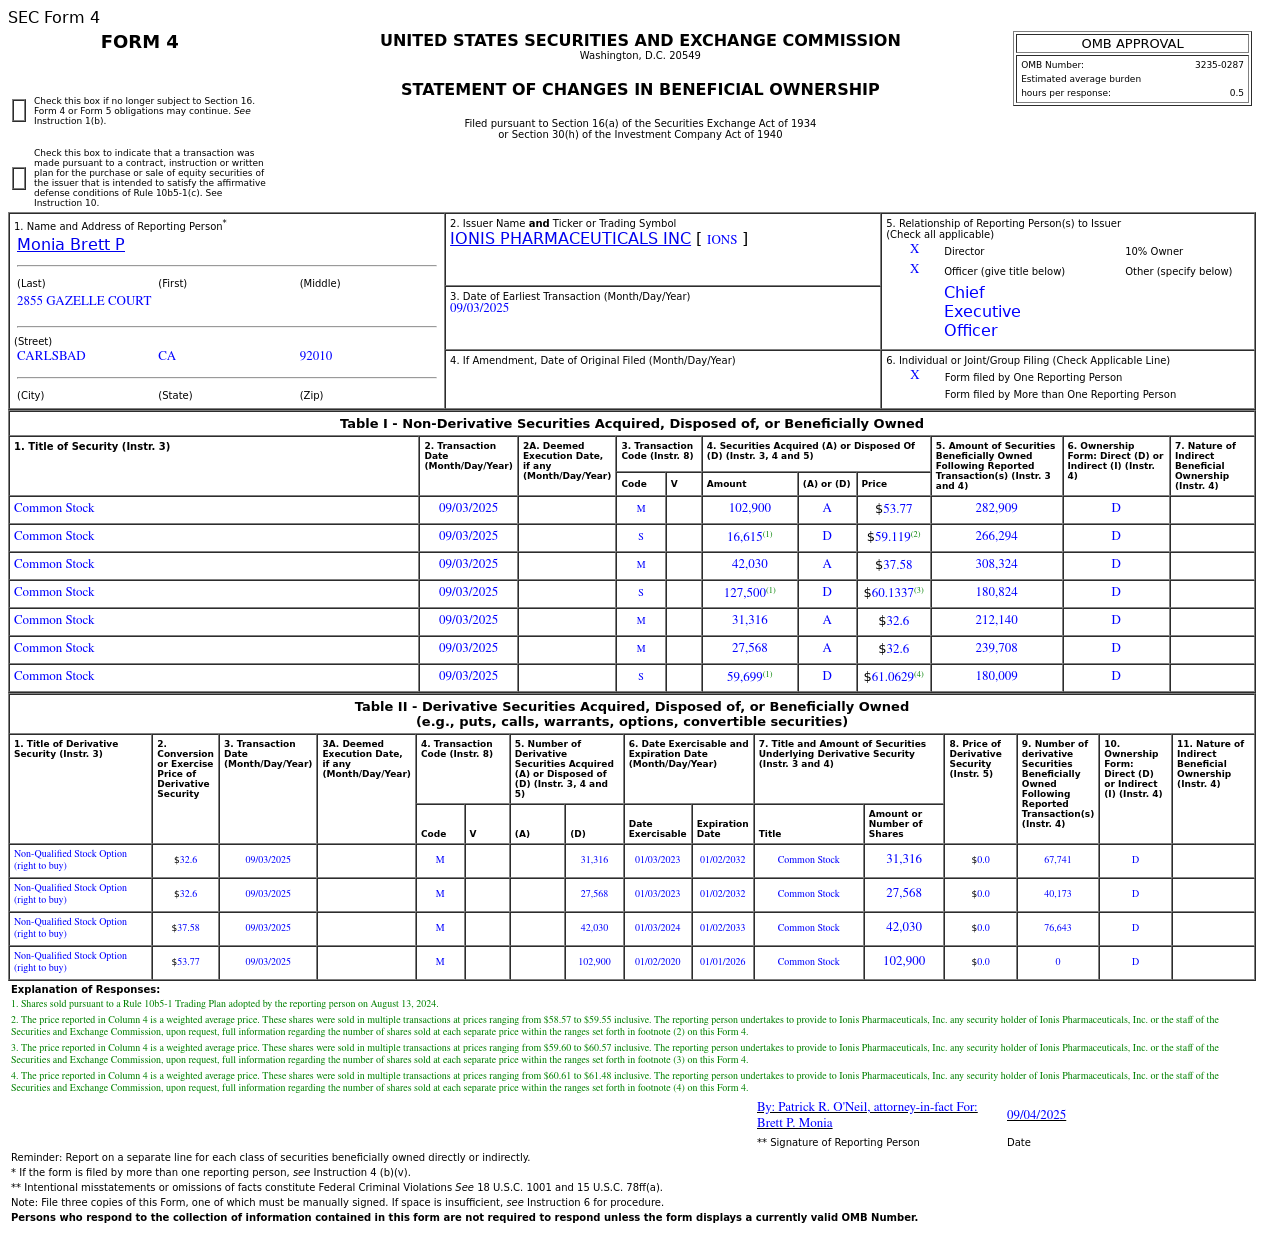Image resolution: width=1264 pixels, height=1238 pixels.
Task: Click the zip code 92010
Action: 316,356
